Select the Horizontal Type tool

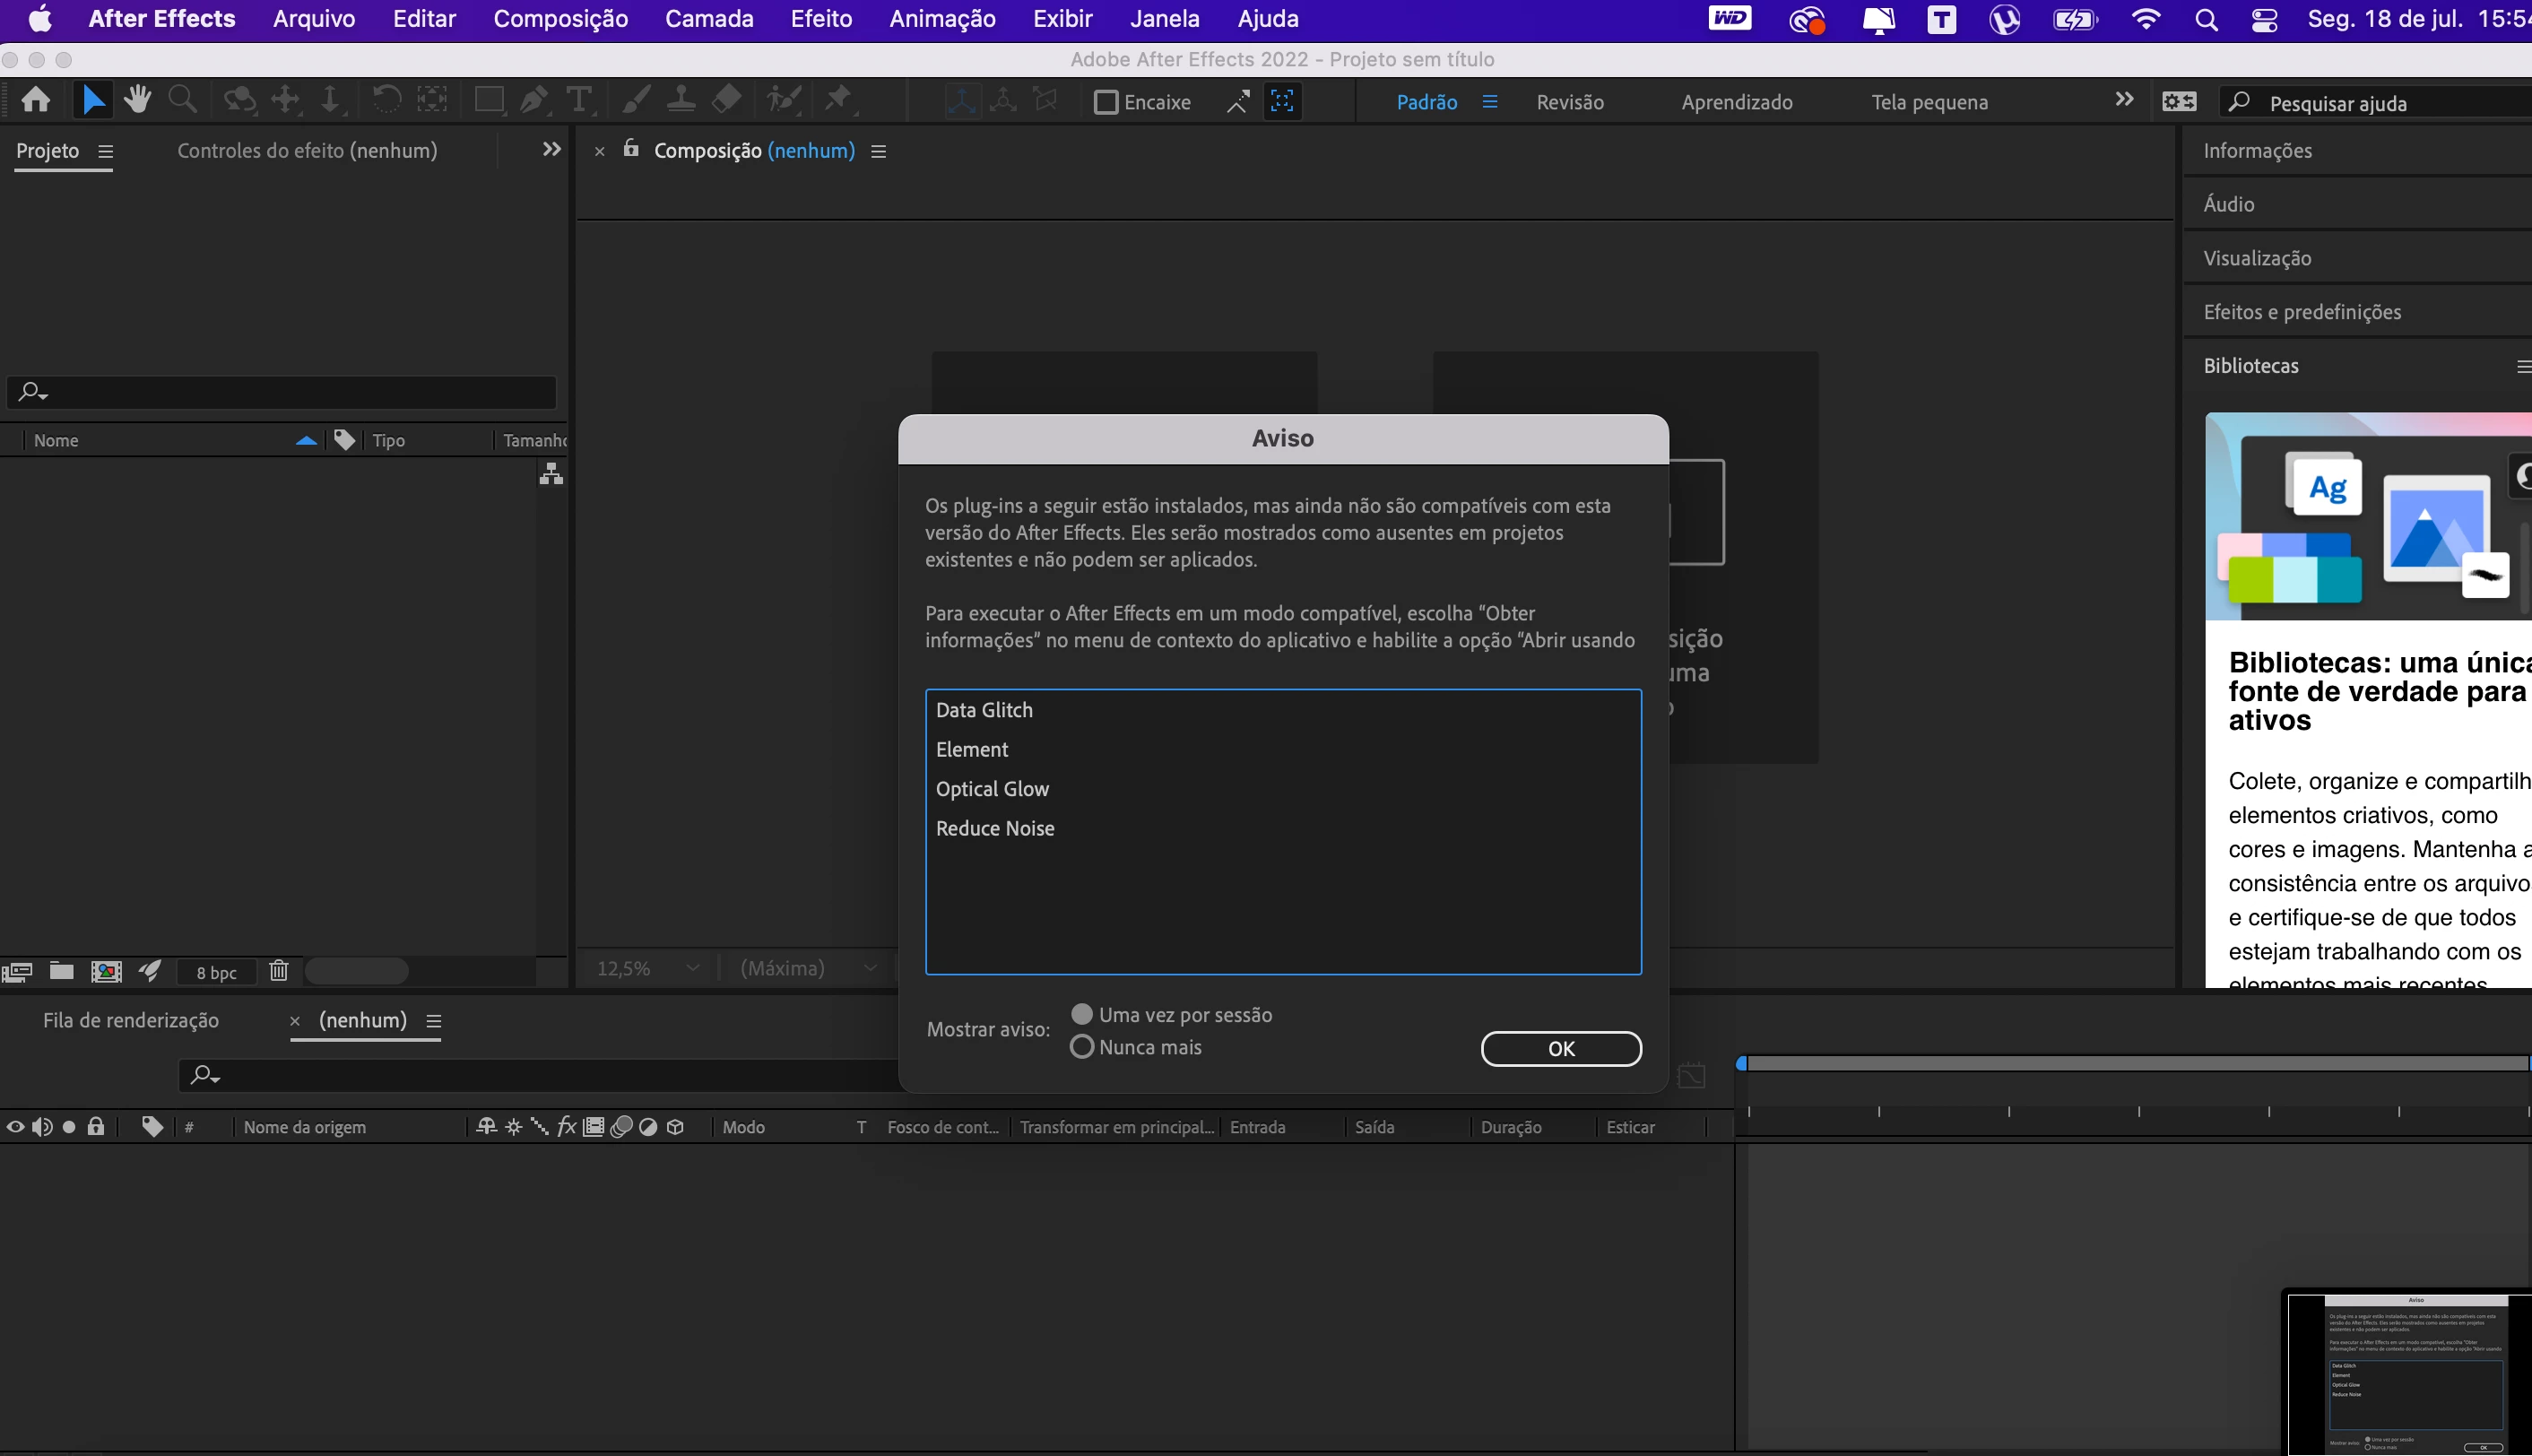[578, 100]
